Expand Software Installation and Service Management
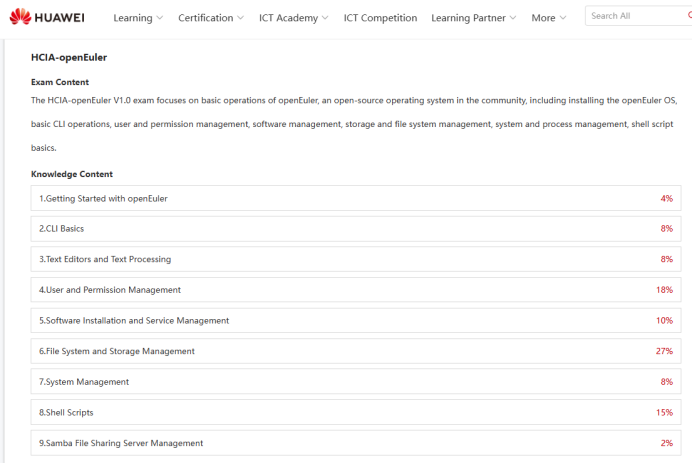Screen dimensions: 692x464 point(355,321)
